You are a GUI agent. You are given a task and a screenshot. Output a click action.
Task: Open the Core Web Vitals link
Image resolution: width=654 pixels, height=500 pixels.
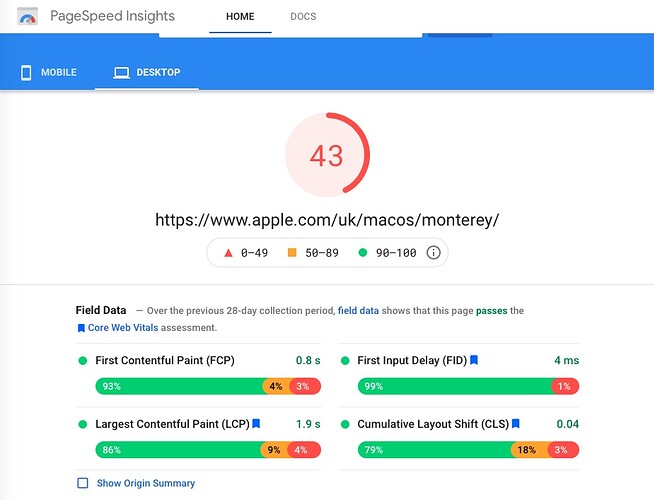[123, 328]
